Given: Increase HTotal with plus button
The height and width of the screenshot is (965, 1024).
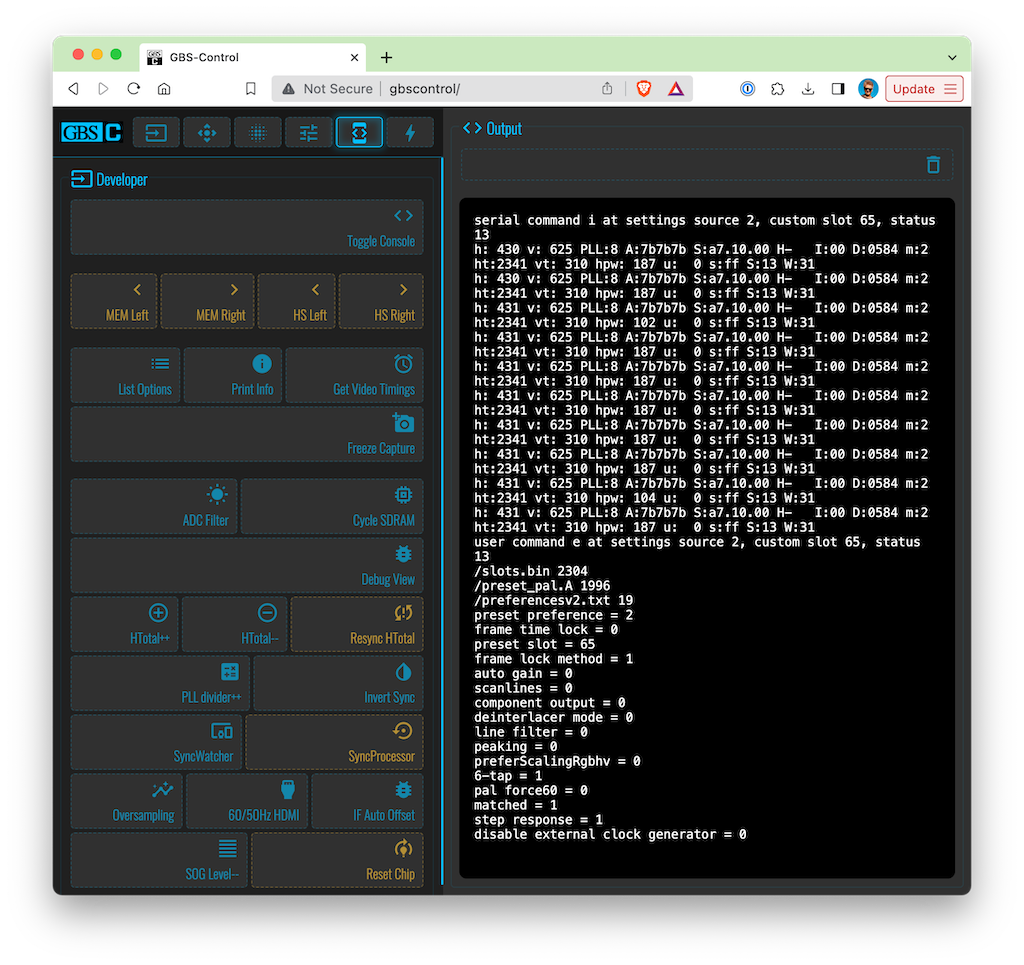Looking at the screenshot, I should (125, 624).
